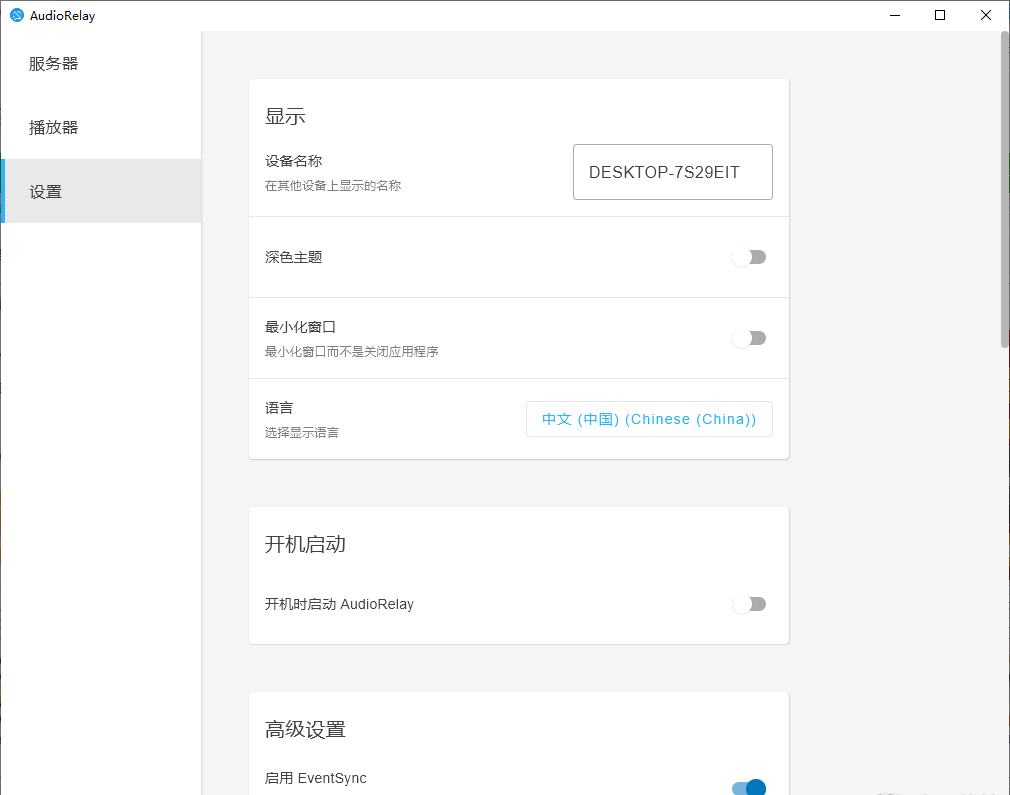Minimize the AudioRelay window
1010x795 pixels.
click(x=895, y=15)
